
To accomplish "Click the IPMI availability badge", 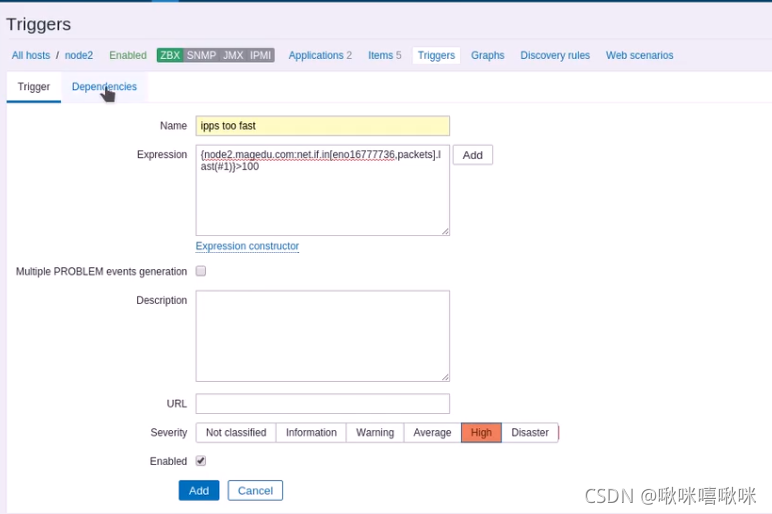I will [x=260, y=55].
